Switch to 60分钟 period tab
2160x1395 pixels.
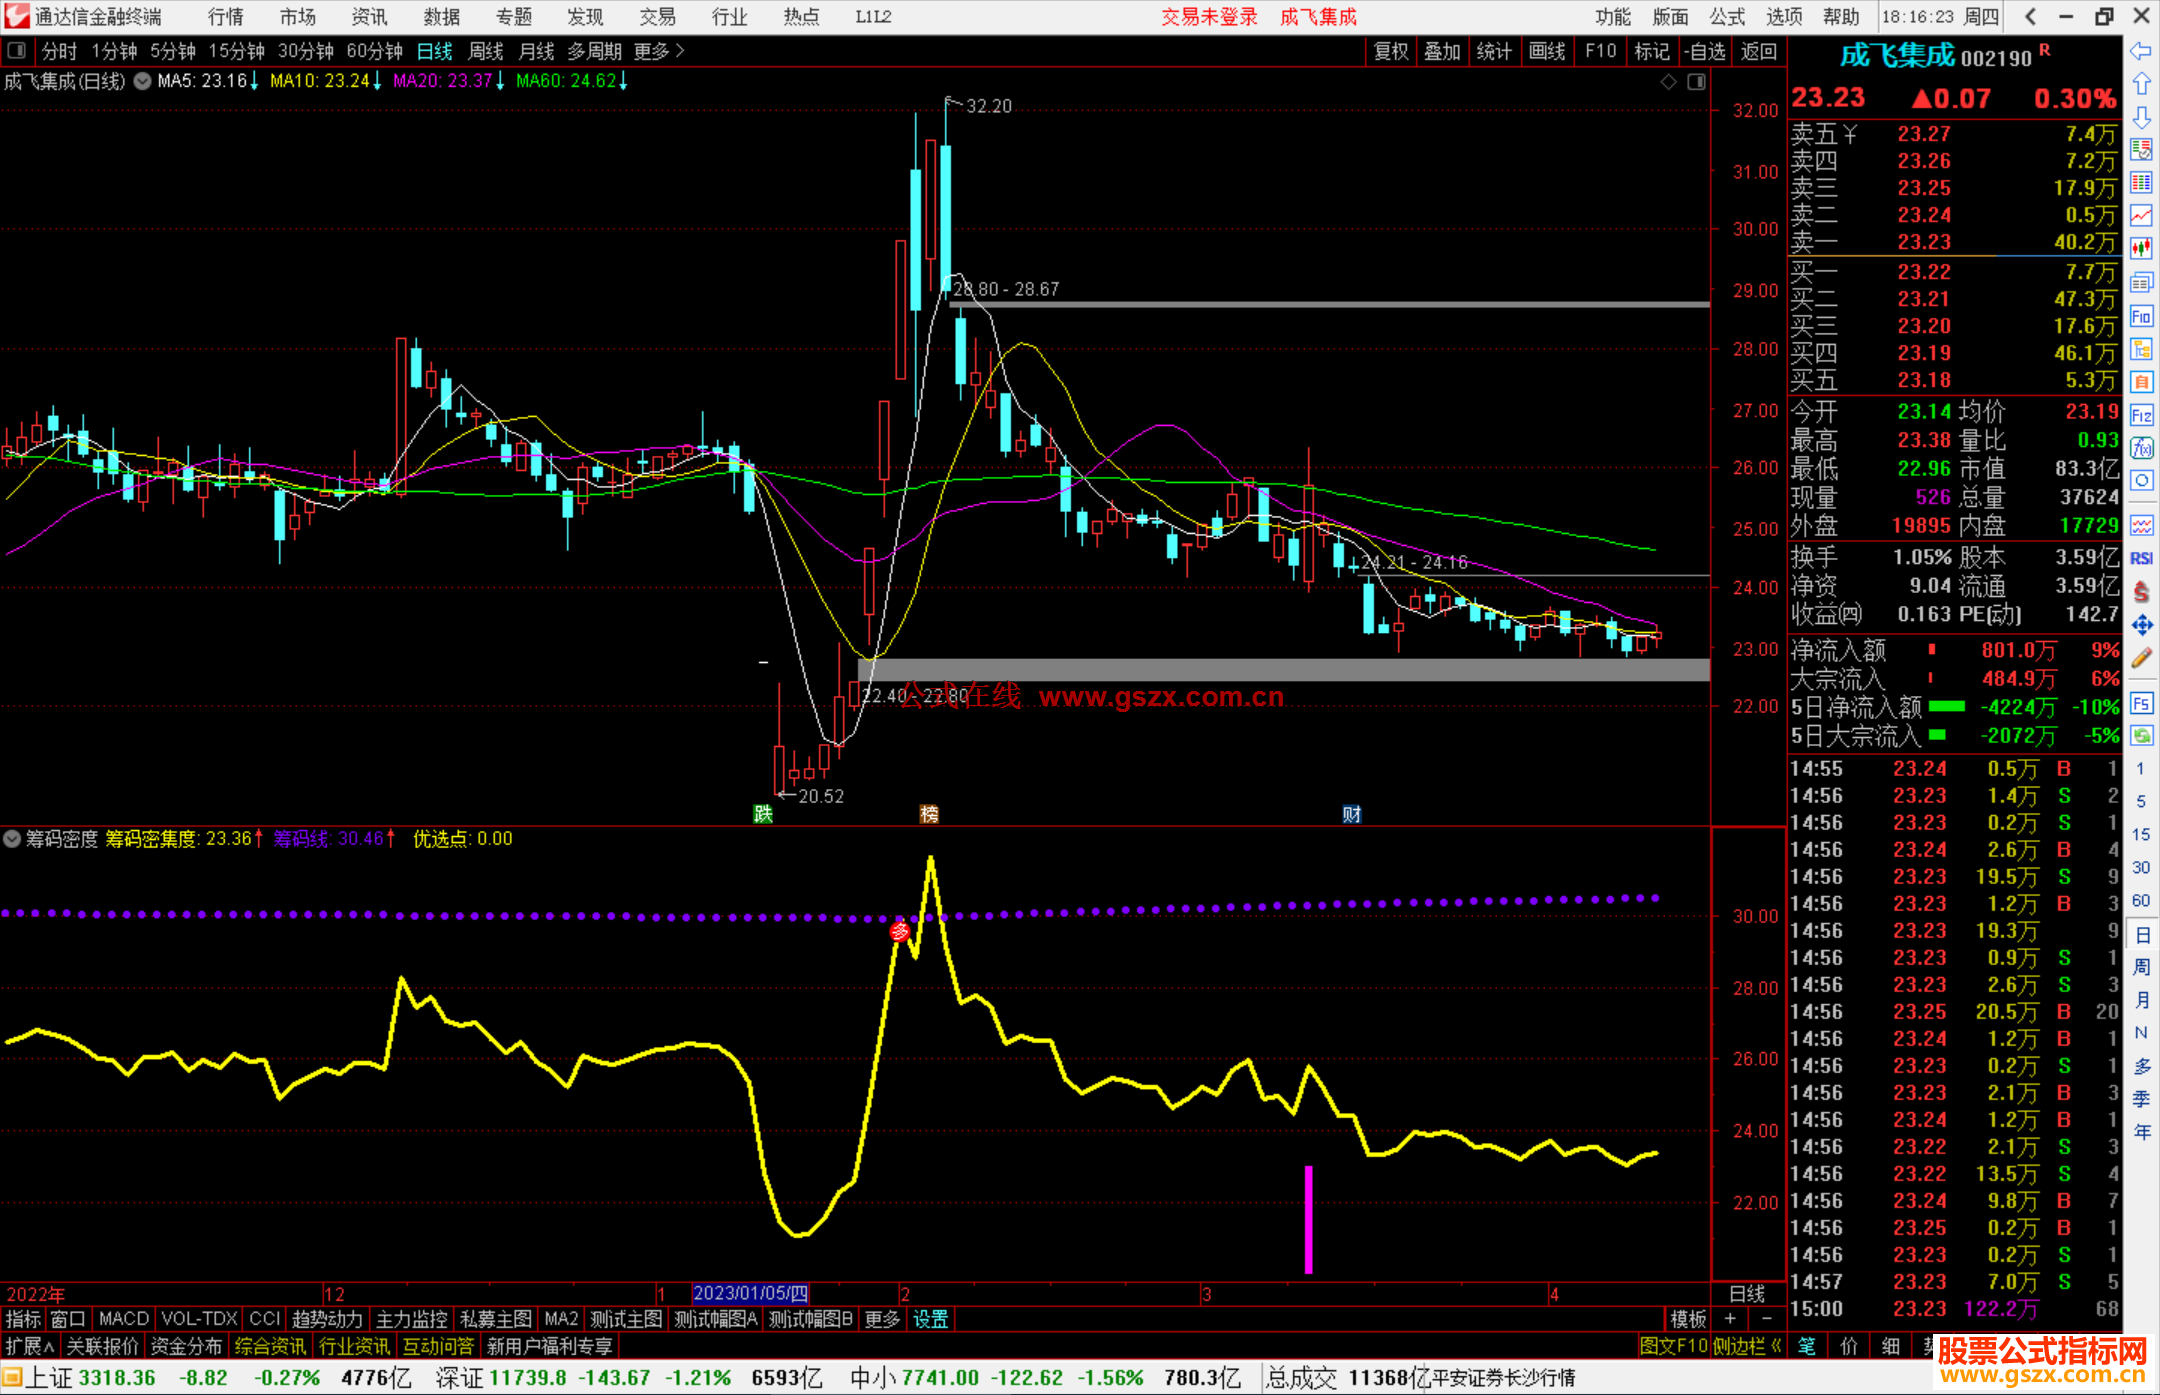(374, 51)
